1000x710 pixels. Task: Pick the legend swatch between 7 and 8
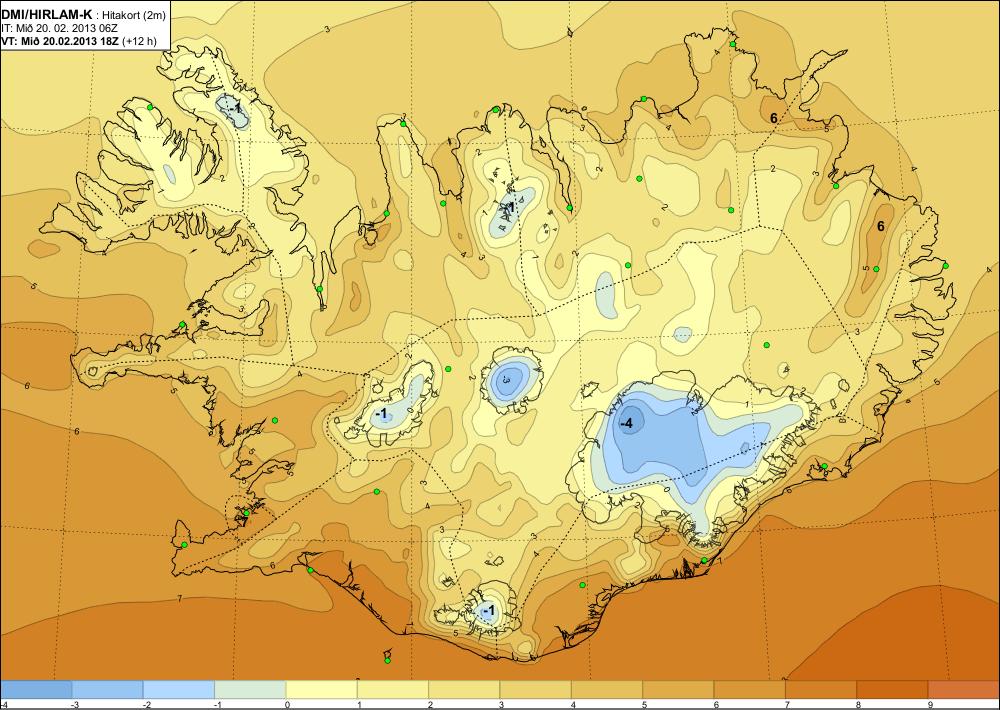click(x=821, y=690)
